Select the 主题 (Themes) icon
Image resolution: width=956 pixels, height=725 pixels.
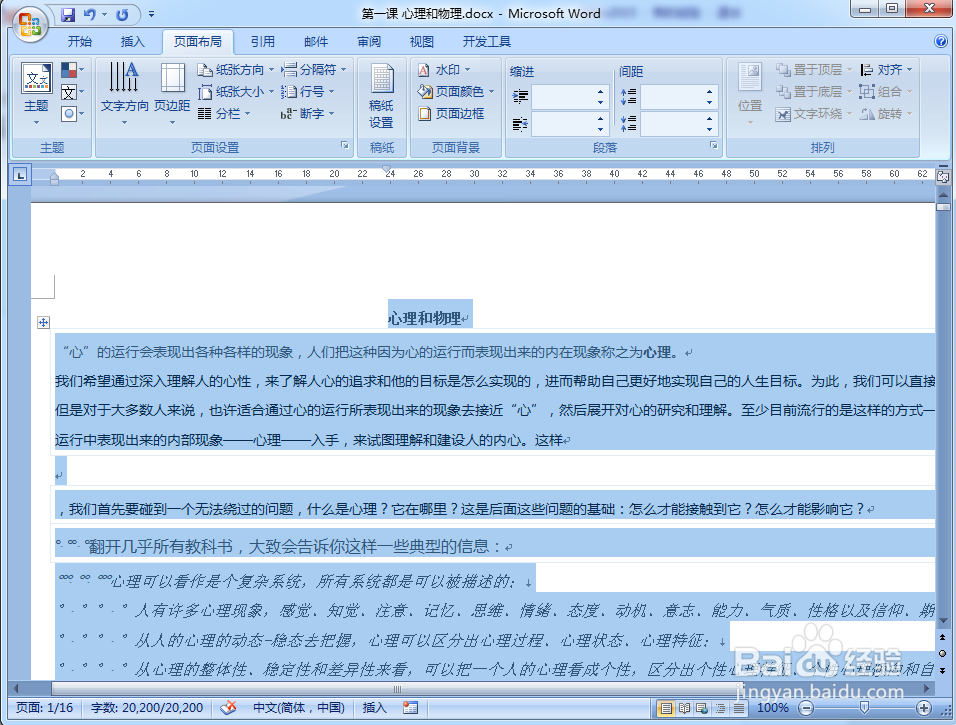click(x=35, y=85)
